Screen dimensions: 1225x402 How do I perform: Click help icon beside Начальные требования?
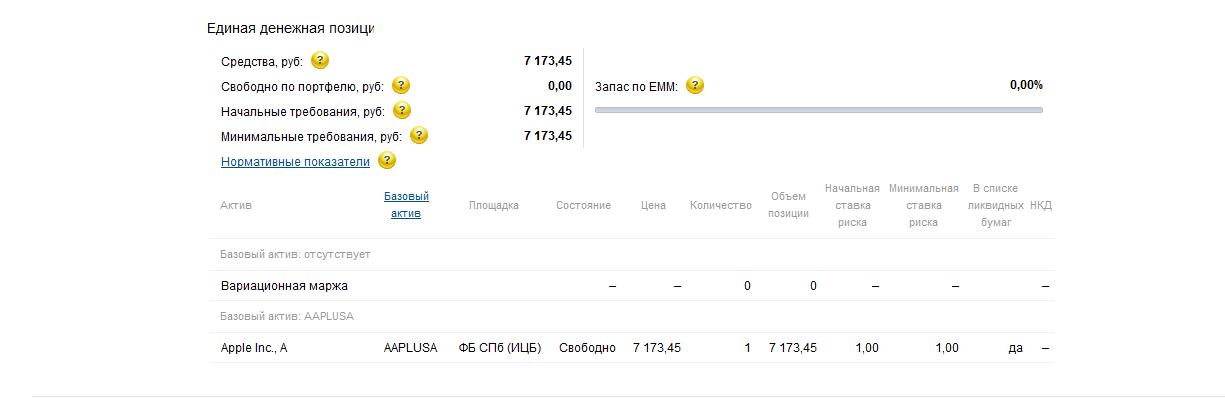pos(402,111)
